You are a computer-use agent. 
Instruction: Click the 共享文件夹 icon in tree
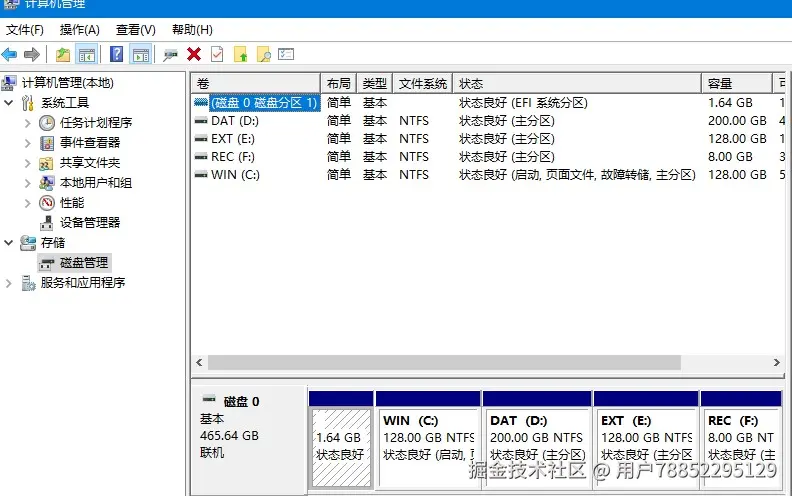pos(46,163)
